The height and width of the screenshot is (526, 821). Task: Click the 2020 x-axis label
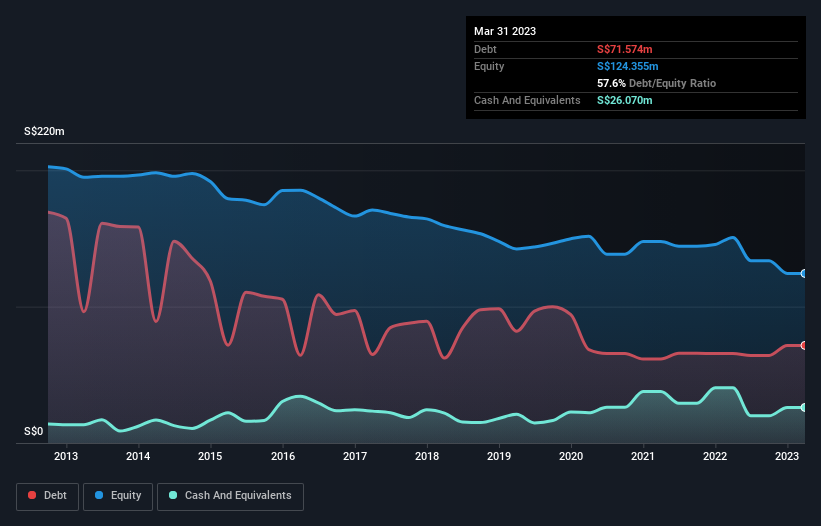(x=571, y=456)
